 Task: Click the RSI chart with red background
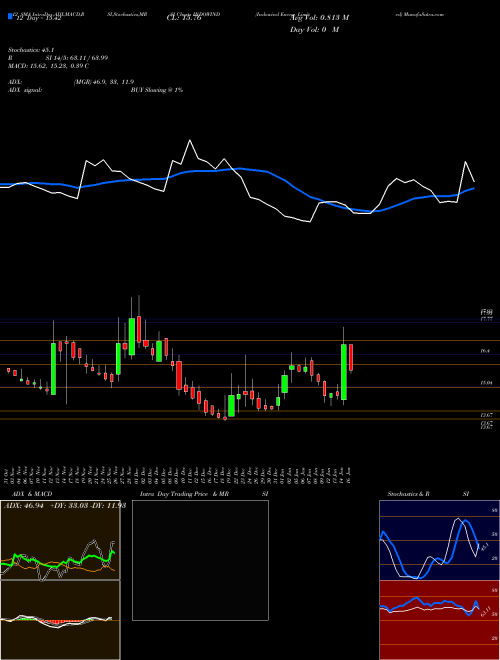coord(439,620)
